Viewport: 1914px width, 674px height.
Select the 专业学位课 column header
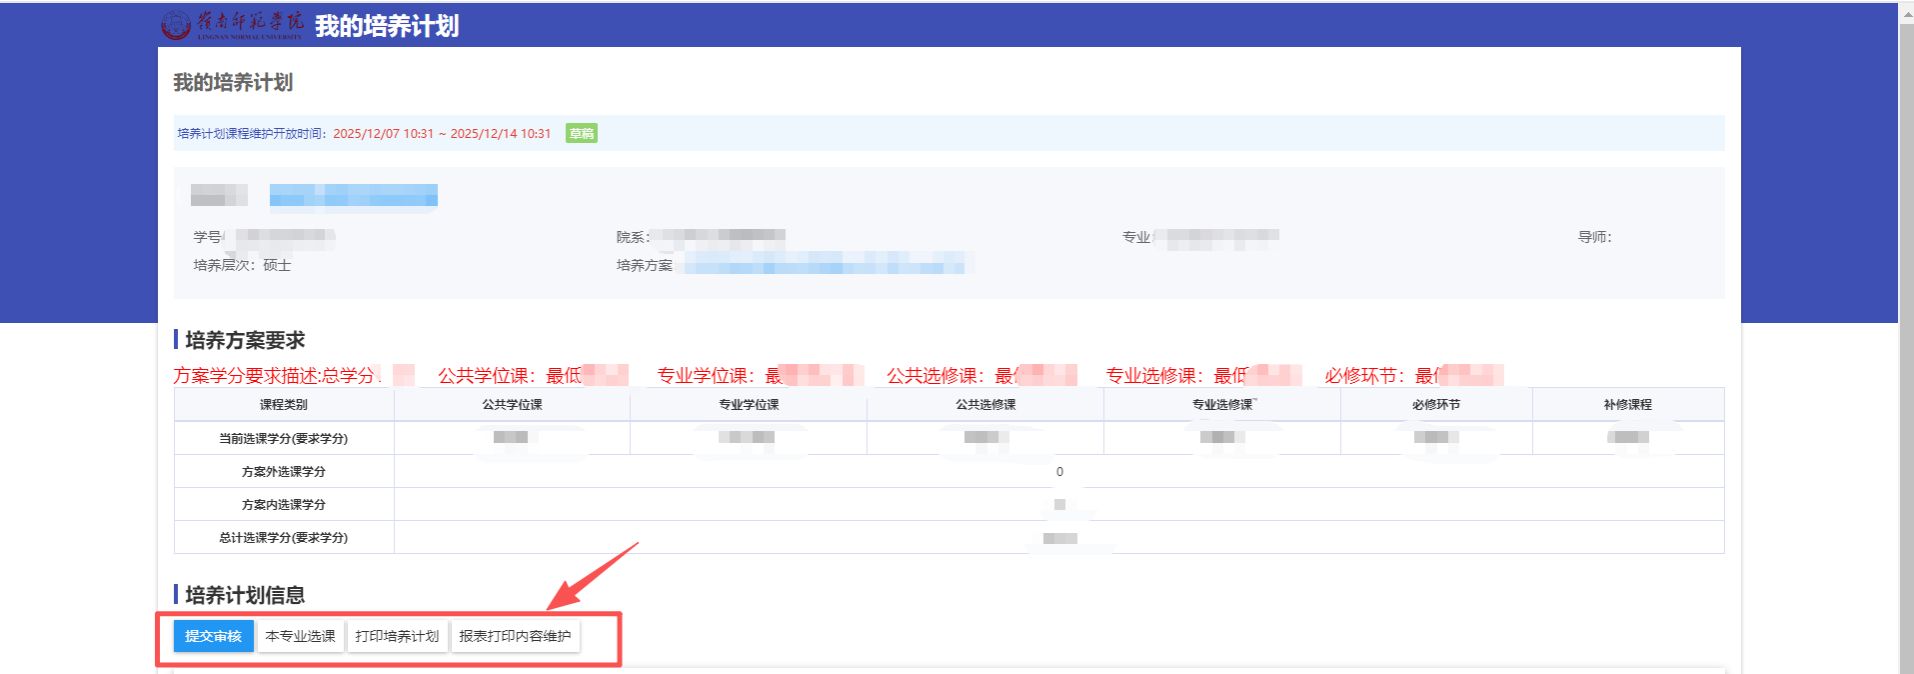click(748, 405)
